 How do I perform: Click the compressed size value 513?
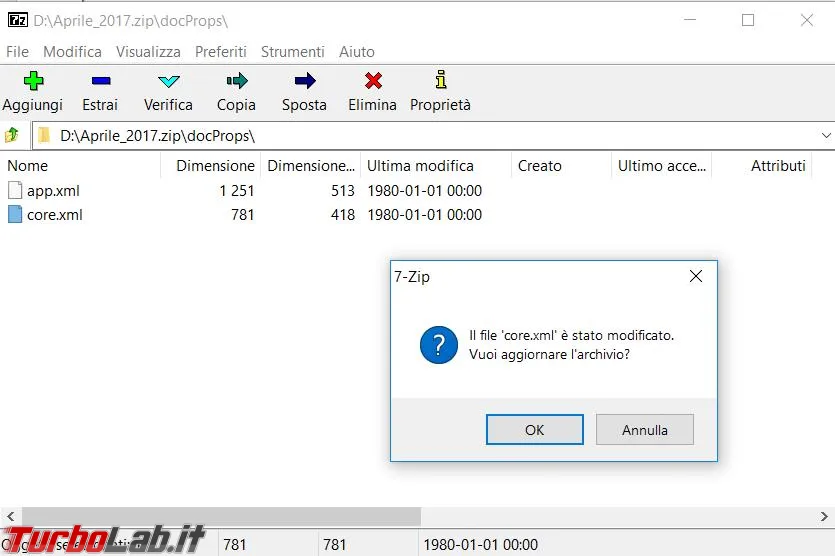[x=342, y=191]
